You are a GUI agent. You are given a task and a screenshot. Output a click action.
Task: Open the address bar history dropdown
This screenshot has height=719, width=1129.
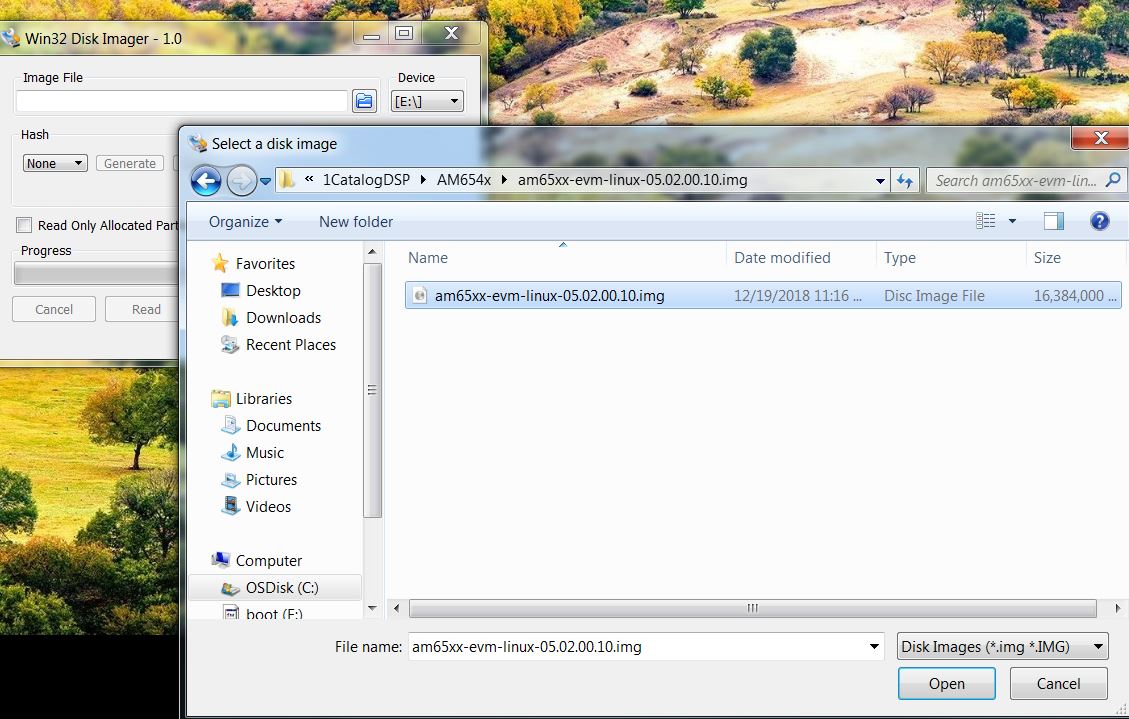[x=880, y=181]
